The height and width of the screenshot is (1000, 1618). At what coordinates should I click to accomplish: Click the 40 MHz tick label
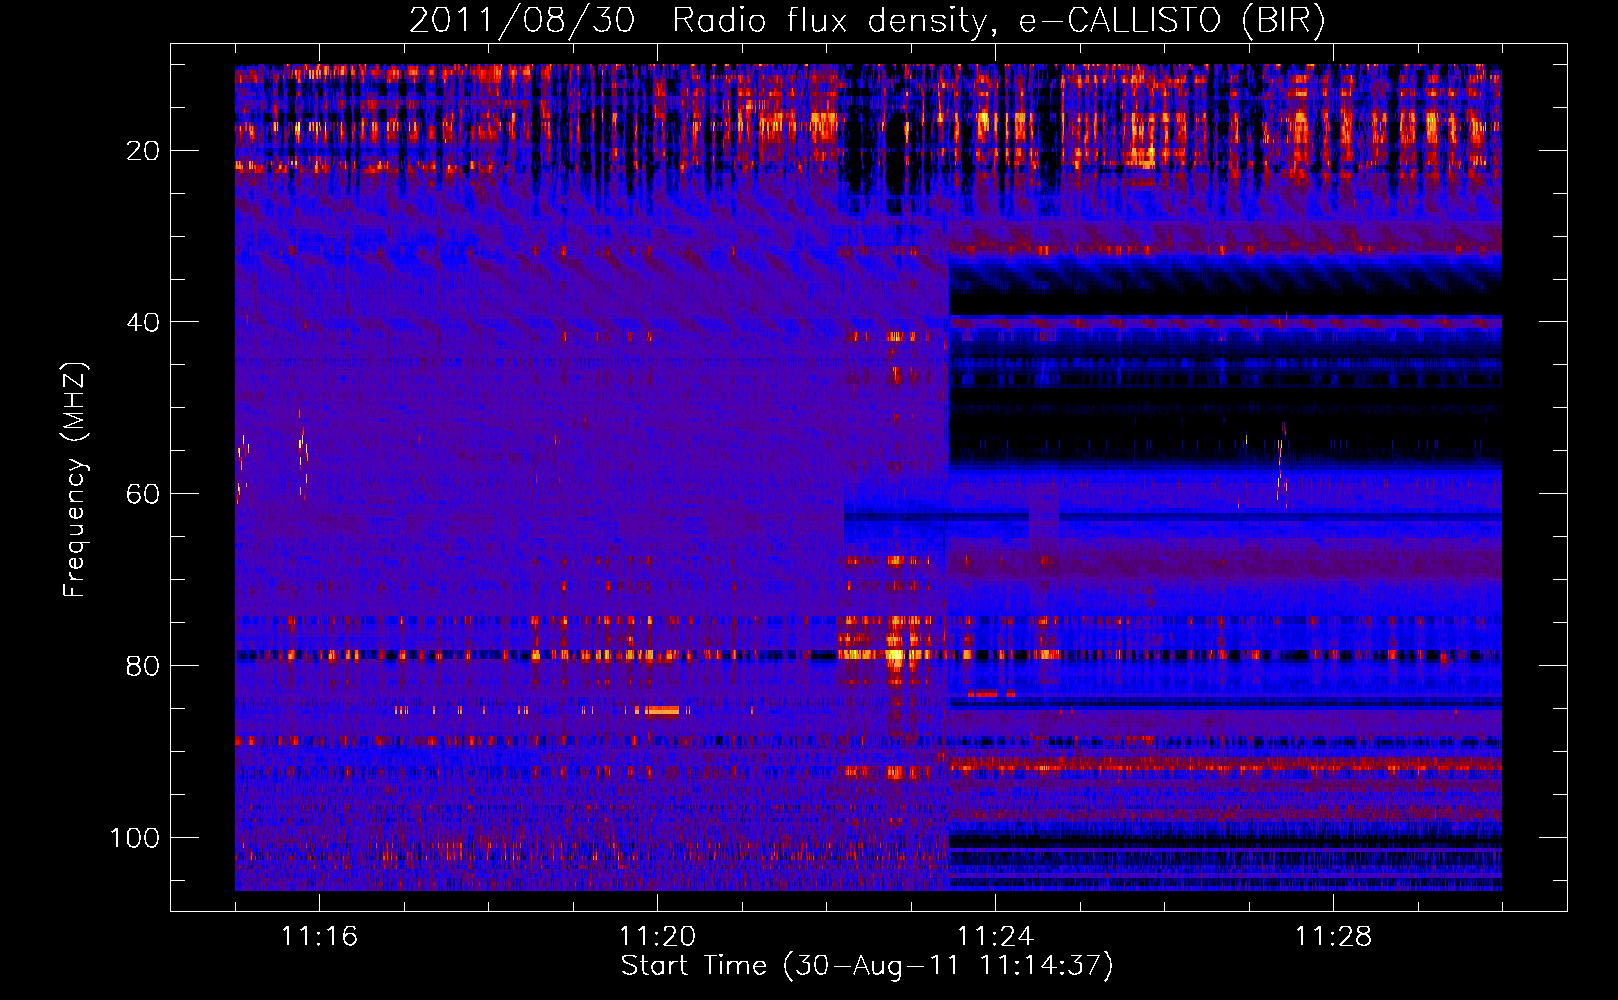(x=142, y=322)
